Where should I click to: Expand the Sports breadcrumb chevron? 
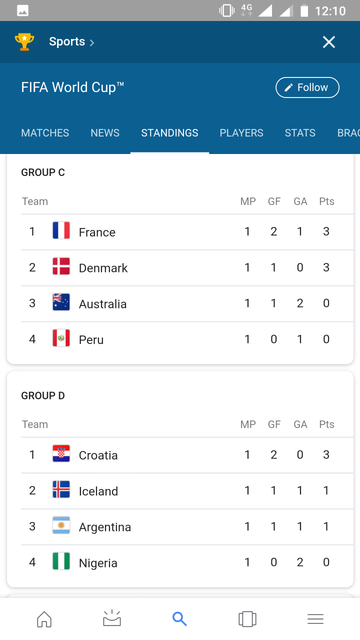[92, 42]
